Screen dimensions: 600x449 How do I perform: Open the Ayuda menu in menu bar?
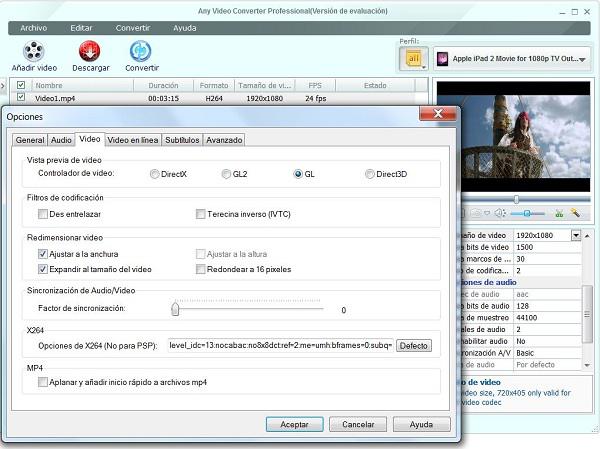[184, 28]
